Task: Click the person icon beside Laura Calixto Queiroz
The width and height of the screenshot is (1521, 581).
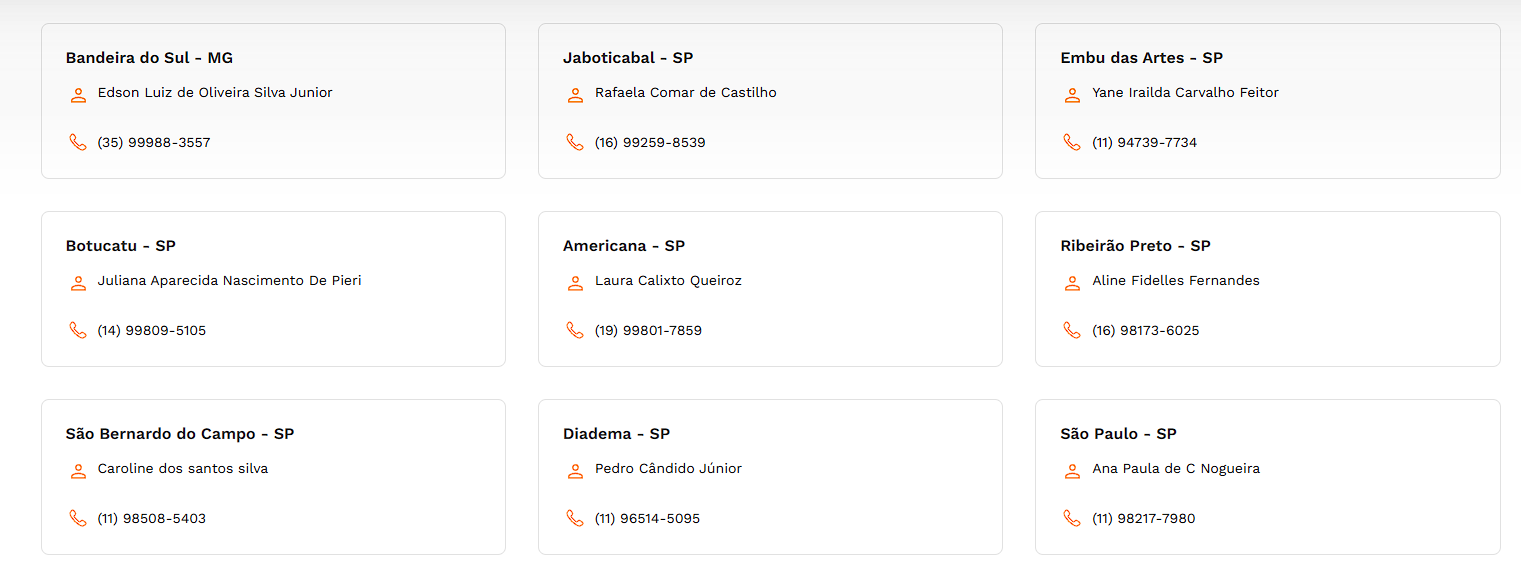Action: tap(575, 283)
